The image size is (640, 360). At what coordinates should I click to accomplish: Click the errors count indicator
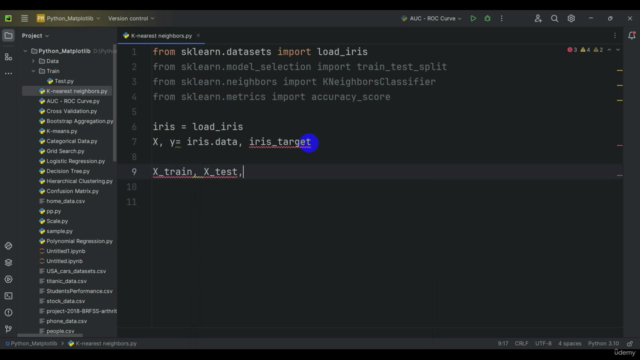(x=572, y=50)
